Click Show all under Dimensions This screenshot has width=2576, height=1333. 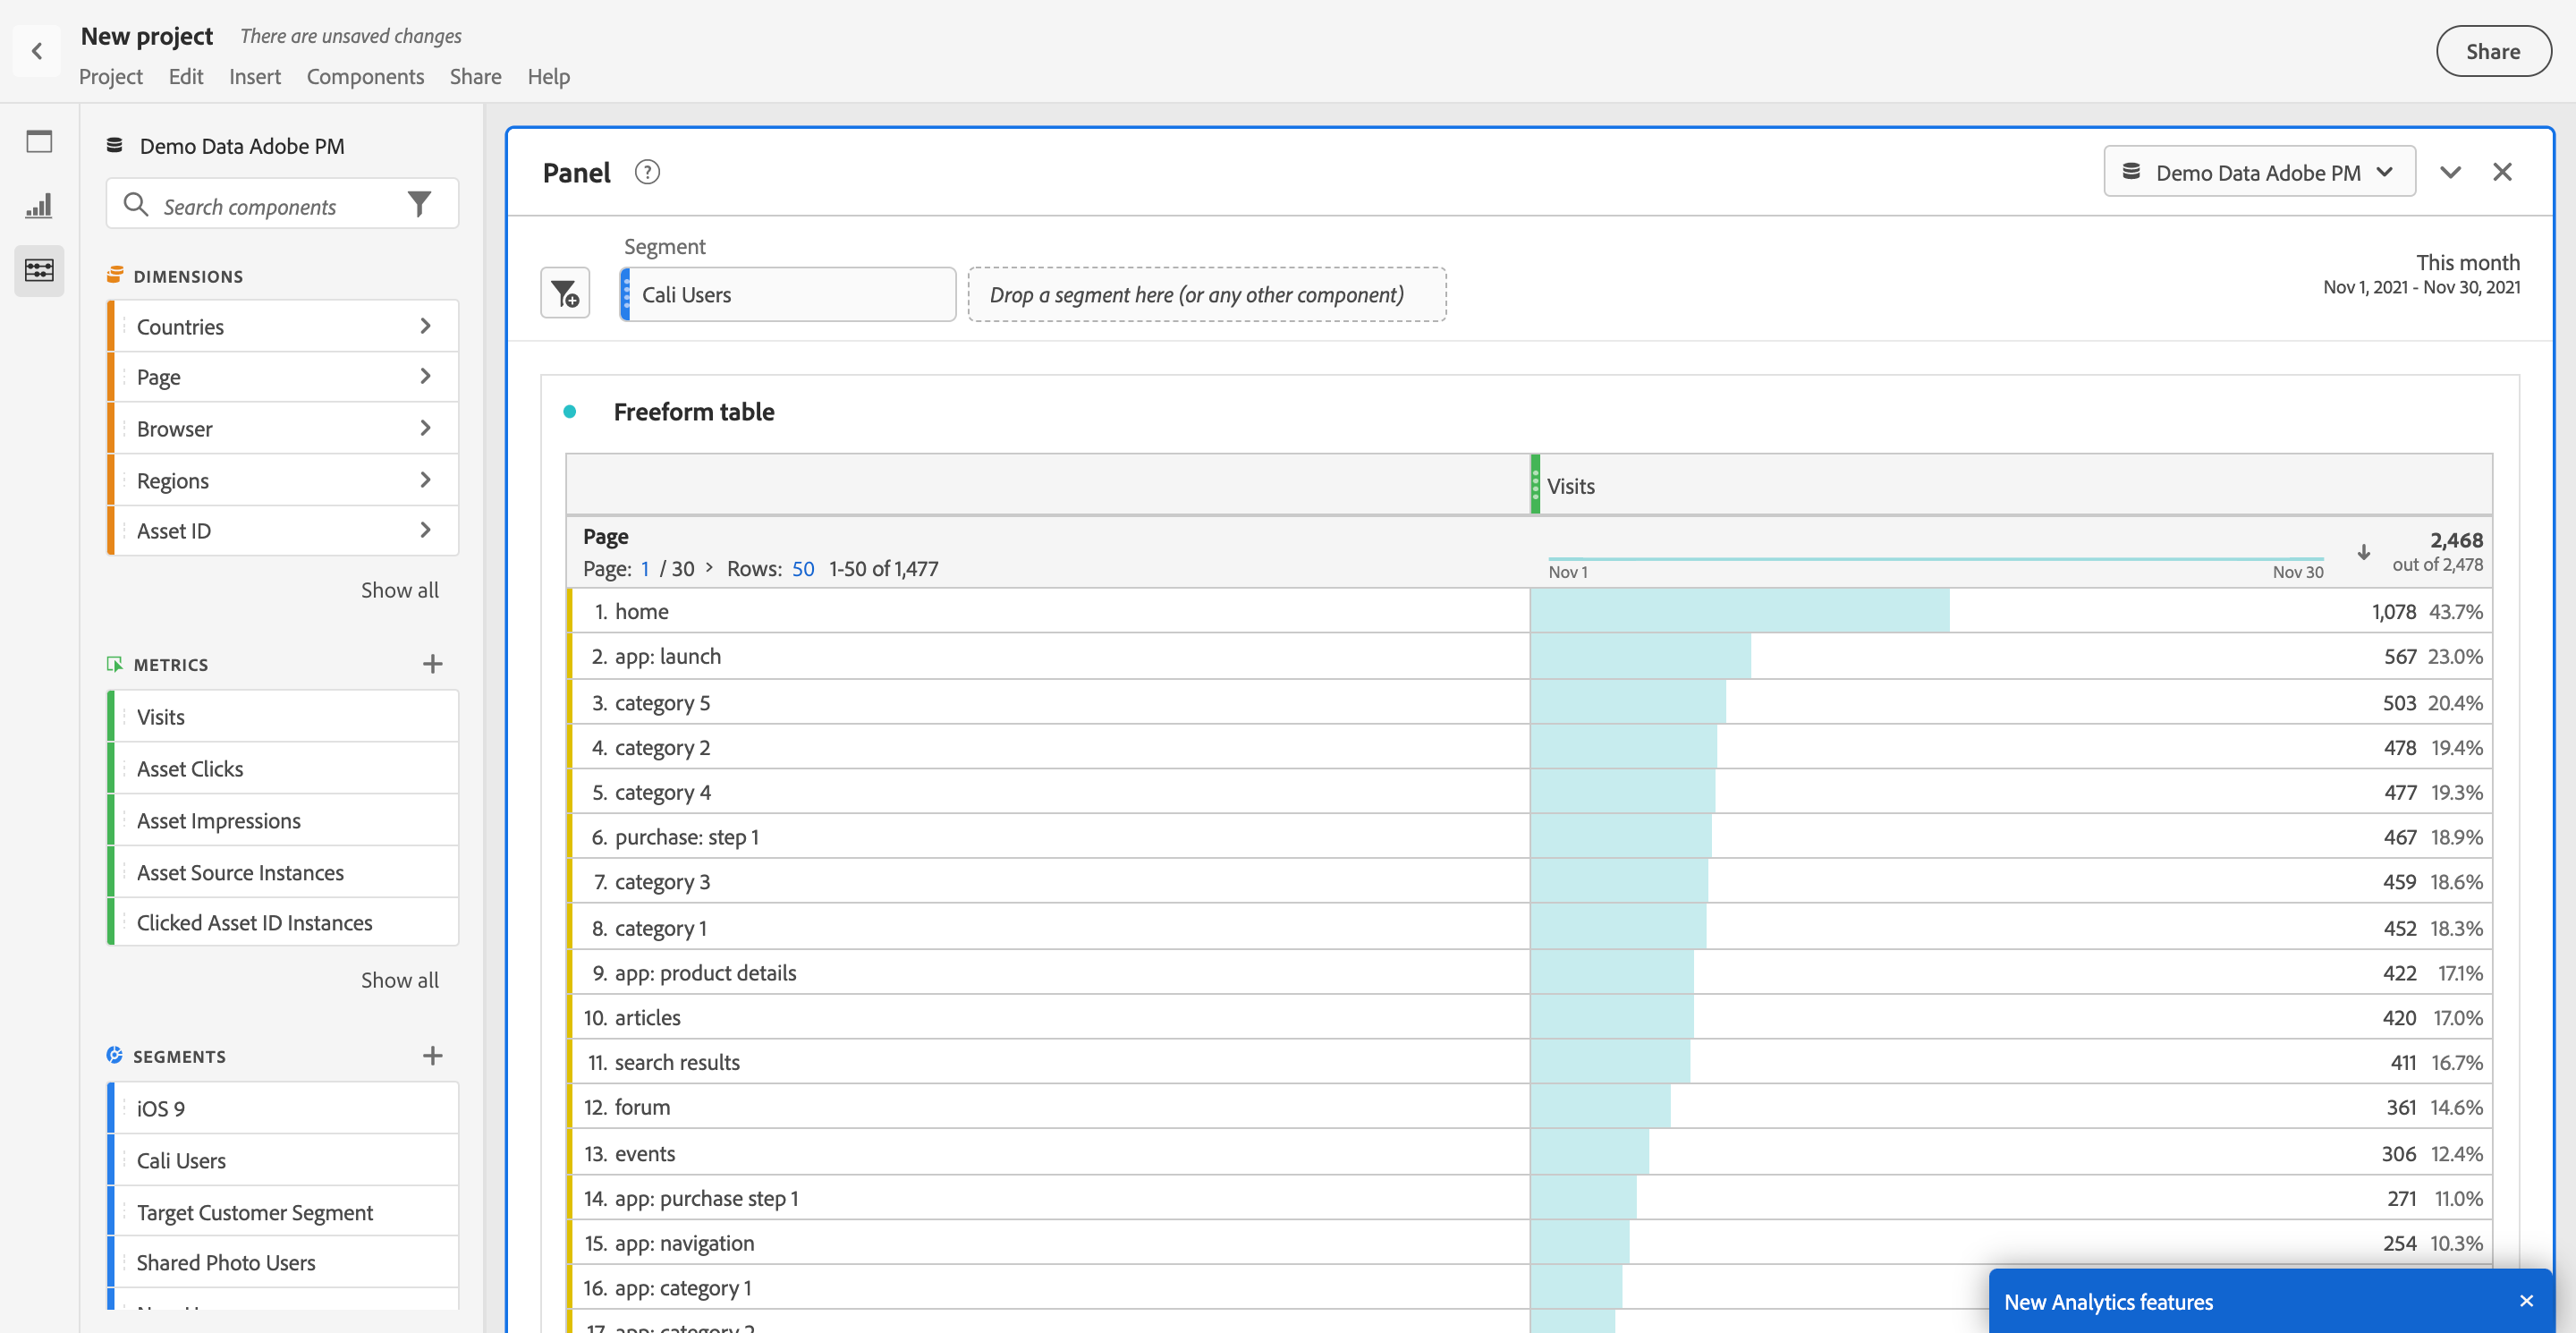399,590
